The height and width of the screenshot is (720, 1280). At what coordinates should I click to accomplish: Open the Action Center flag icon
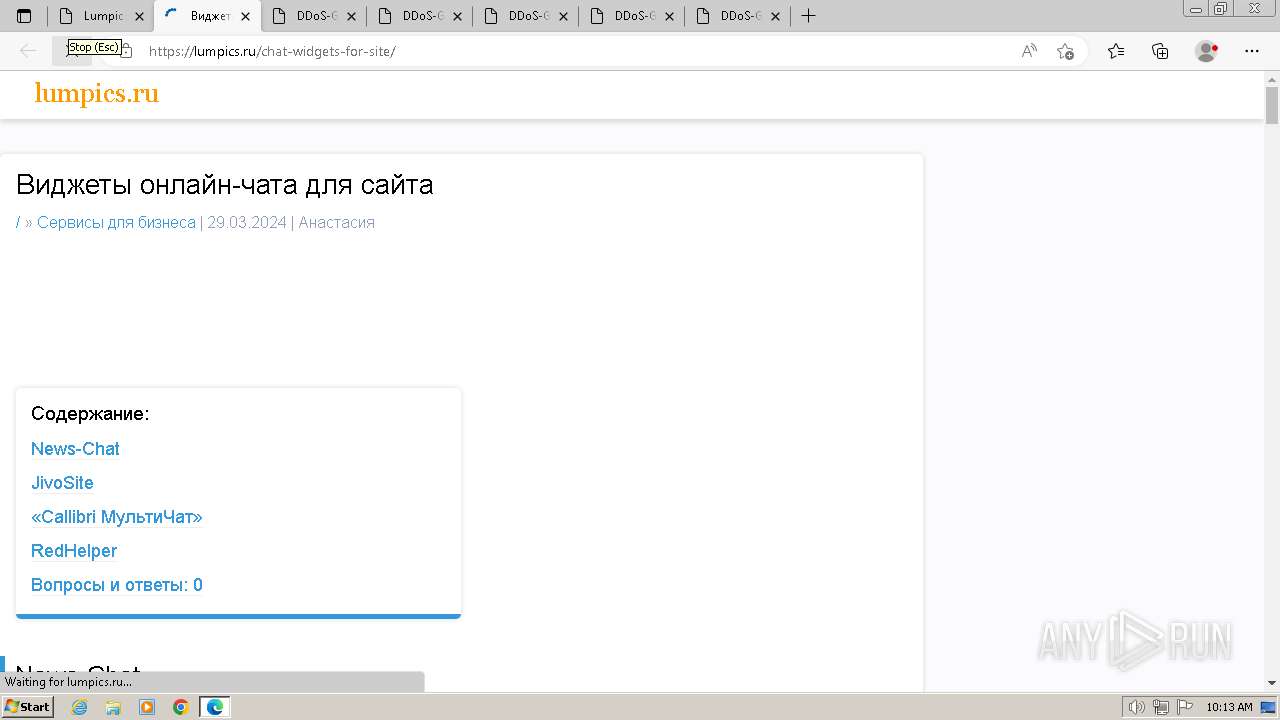coord(1183,707)
